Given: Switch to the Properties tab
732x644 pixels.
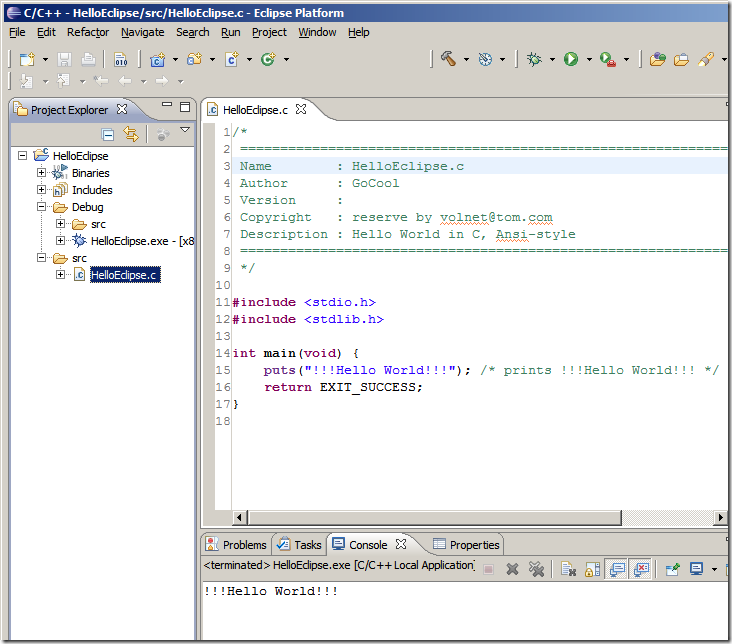Looking at the screenshot, I should (x=466, y=545).
